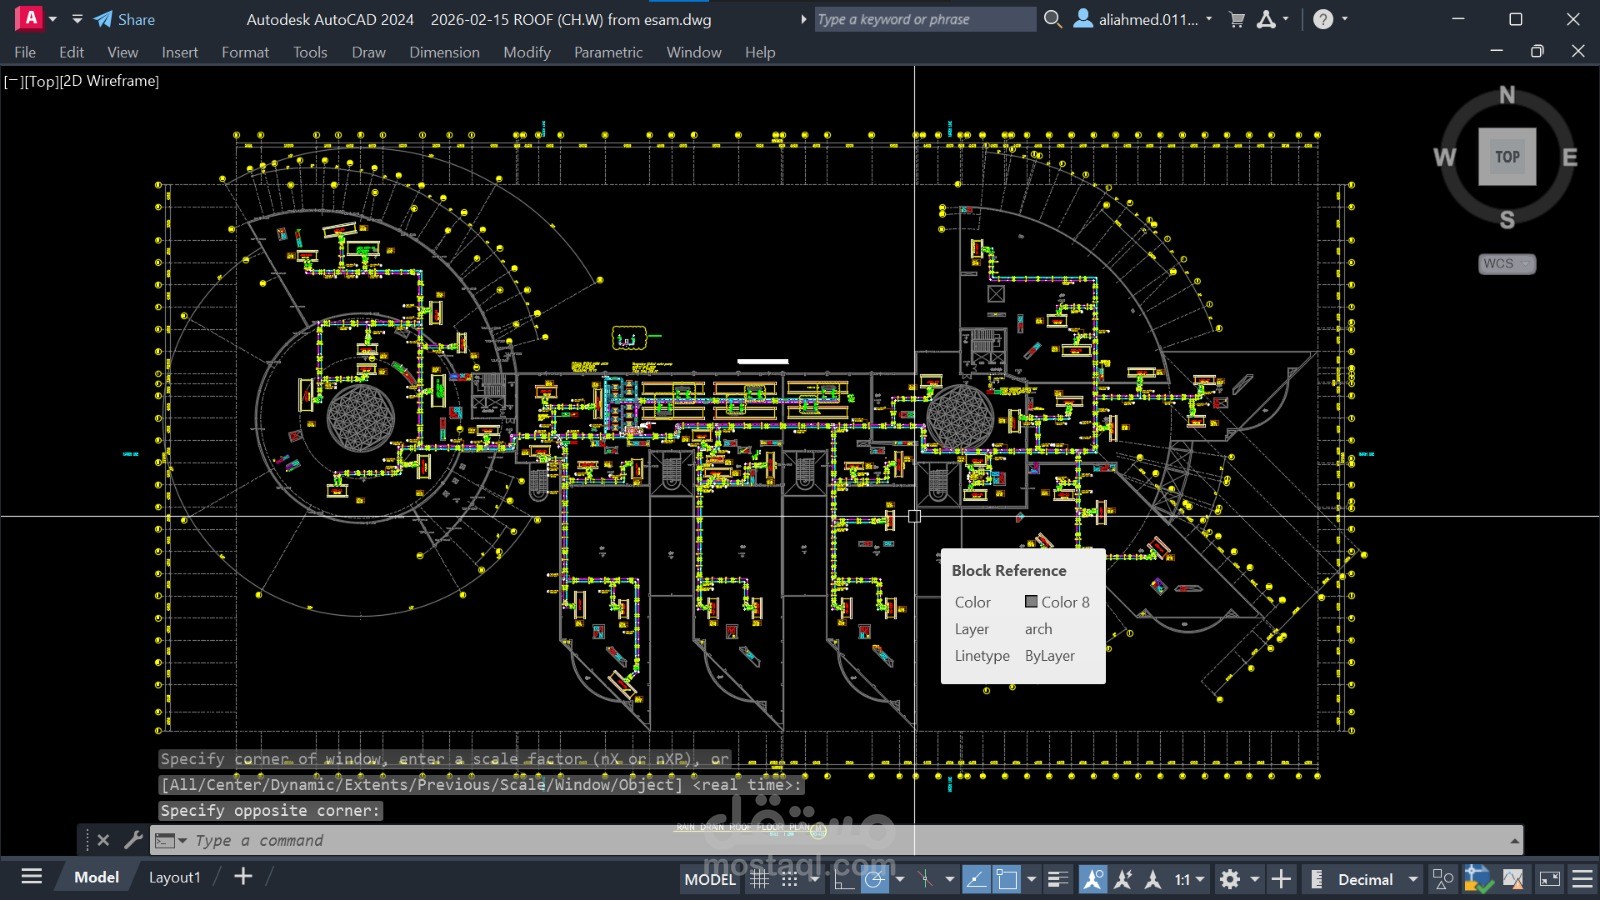The width and height of the screenshot is (1600, 900).
Task: Click the [-] viewport control
Action: point(13,81)
